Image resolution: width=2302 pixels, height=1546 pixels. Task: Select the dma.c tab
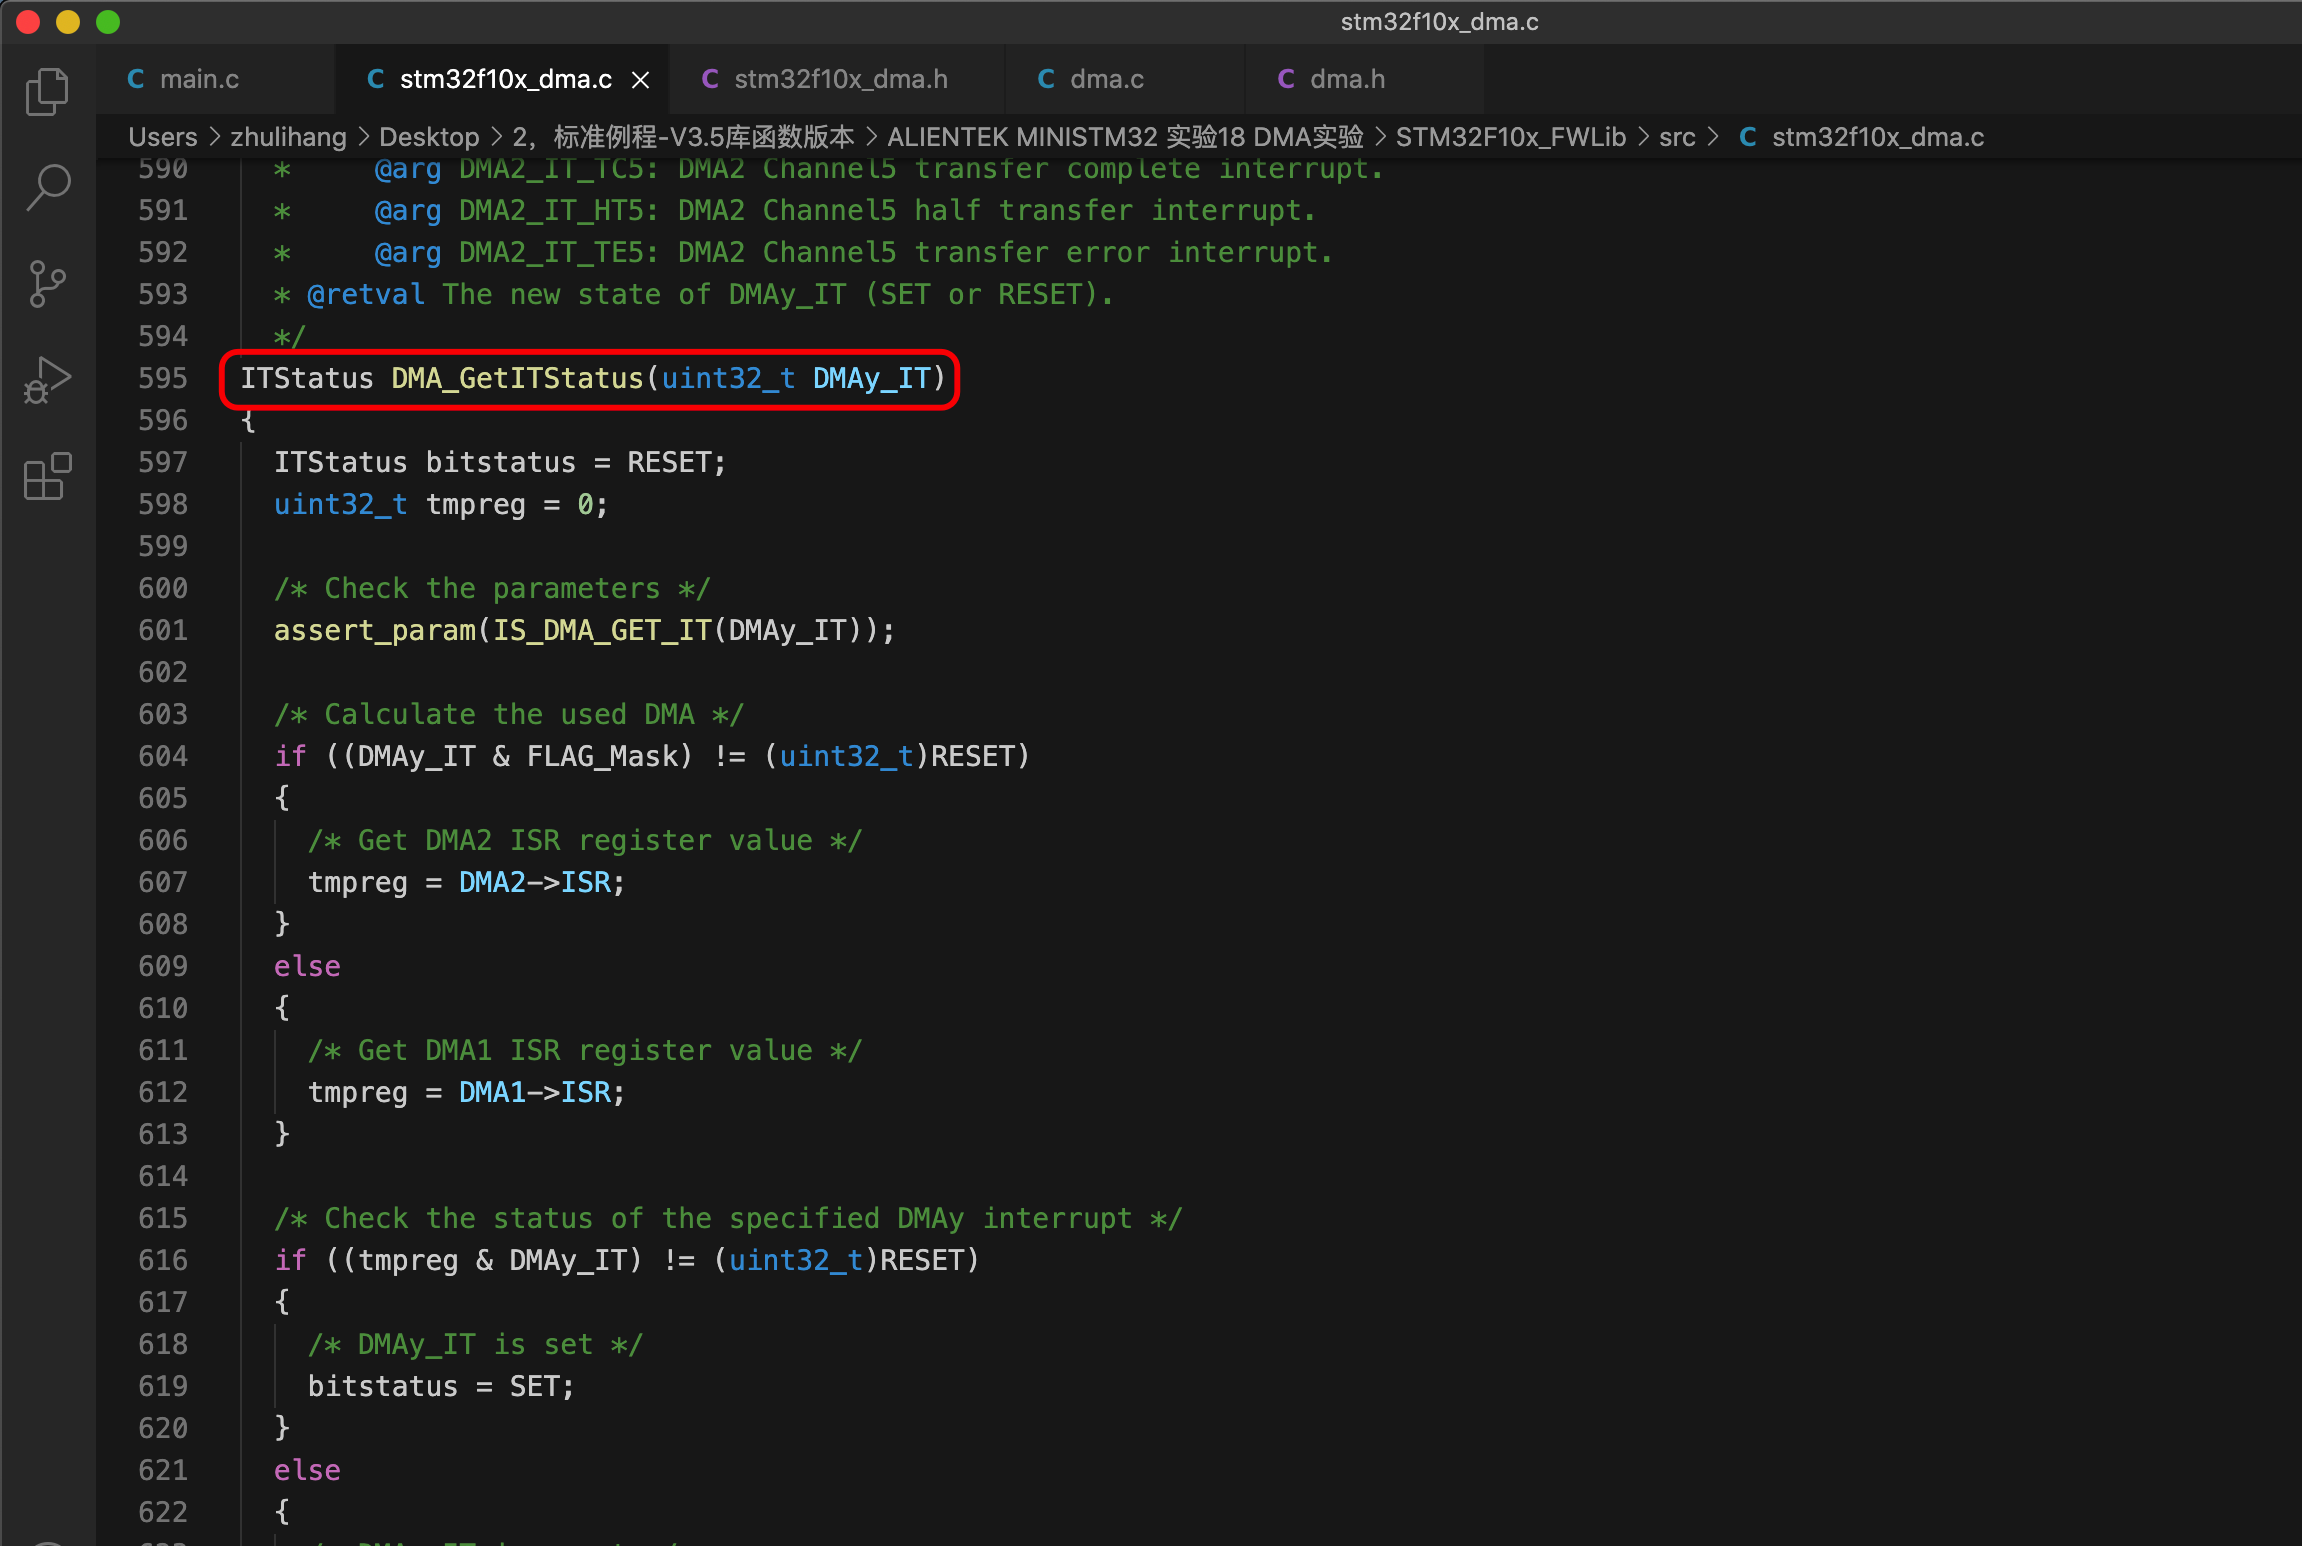[1106, 78]
